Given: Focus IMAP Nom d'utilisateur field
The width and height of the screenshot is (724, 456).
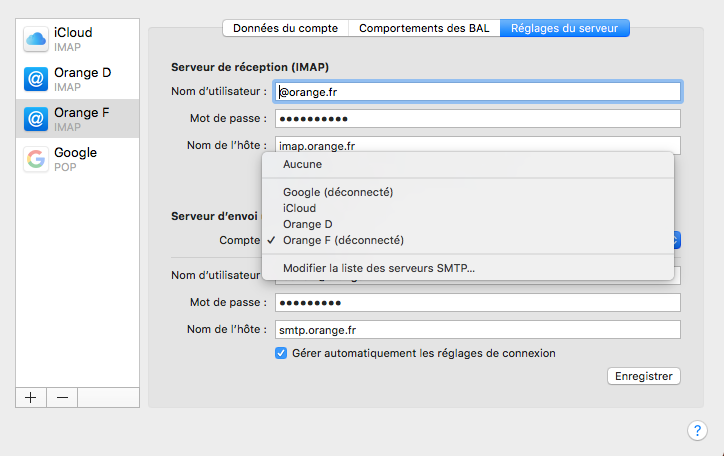Looking at the screenshot, I should [x=478, y=92].
